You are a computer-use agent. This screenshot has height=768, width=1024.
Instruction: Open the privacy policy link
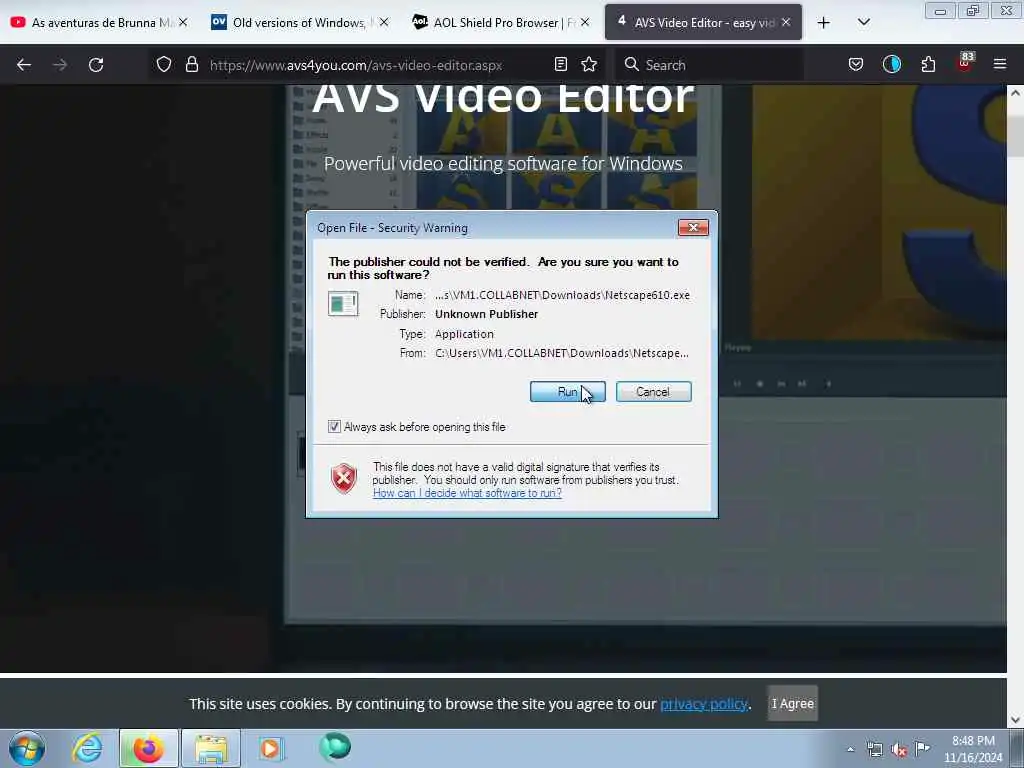[703, 704]
